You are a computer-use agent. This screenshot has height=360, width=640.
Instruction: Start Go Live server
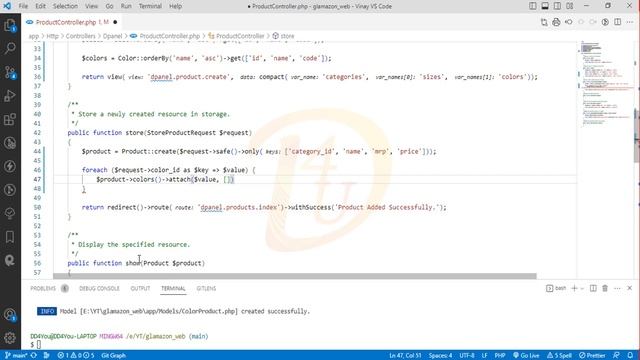(526, 355)
